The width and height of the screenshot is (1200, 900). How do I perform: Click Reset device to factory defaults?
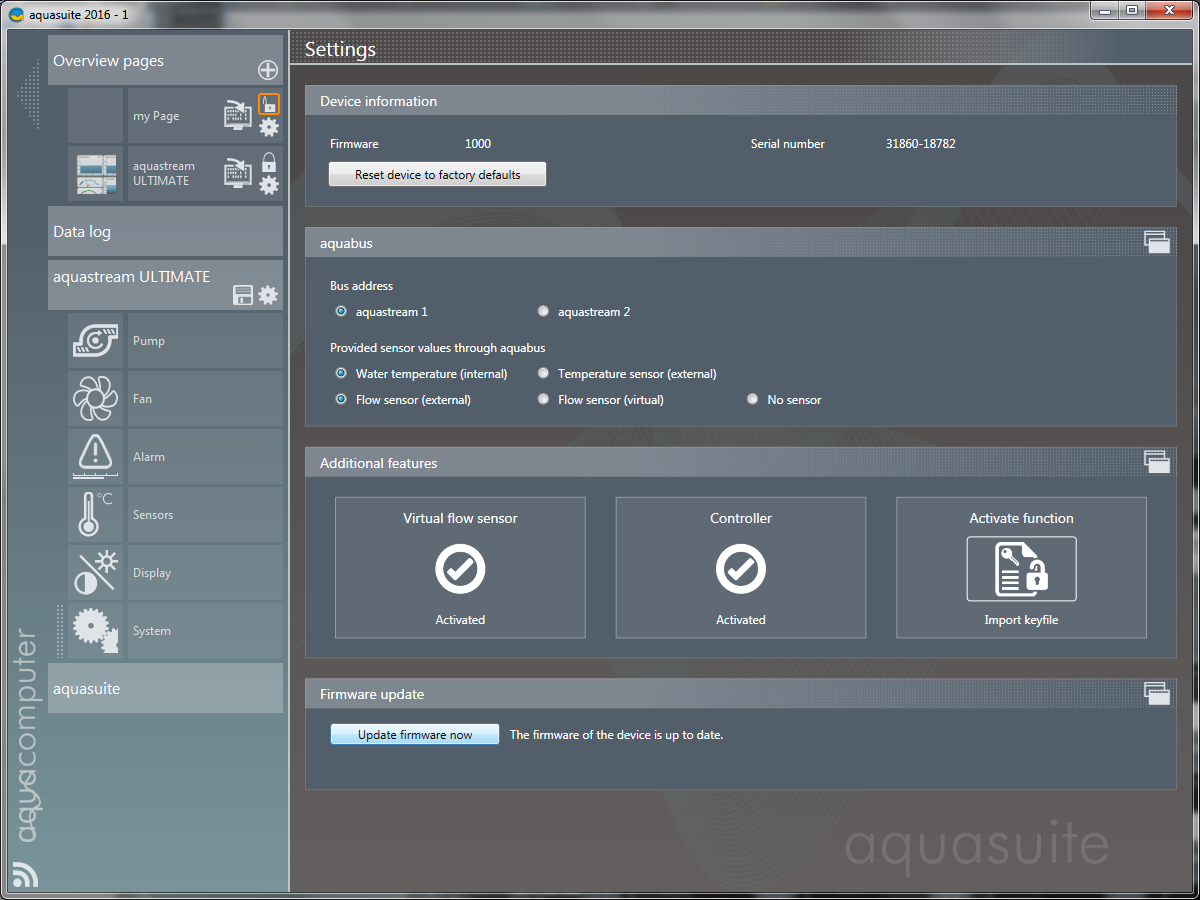pyautogui.click(x=438, y=175)
